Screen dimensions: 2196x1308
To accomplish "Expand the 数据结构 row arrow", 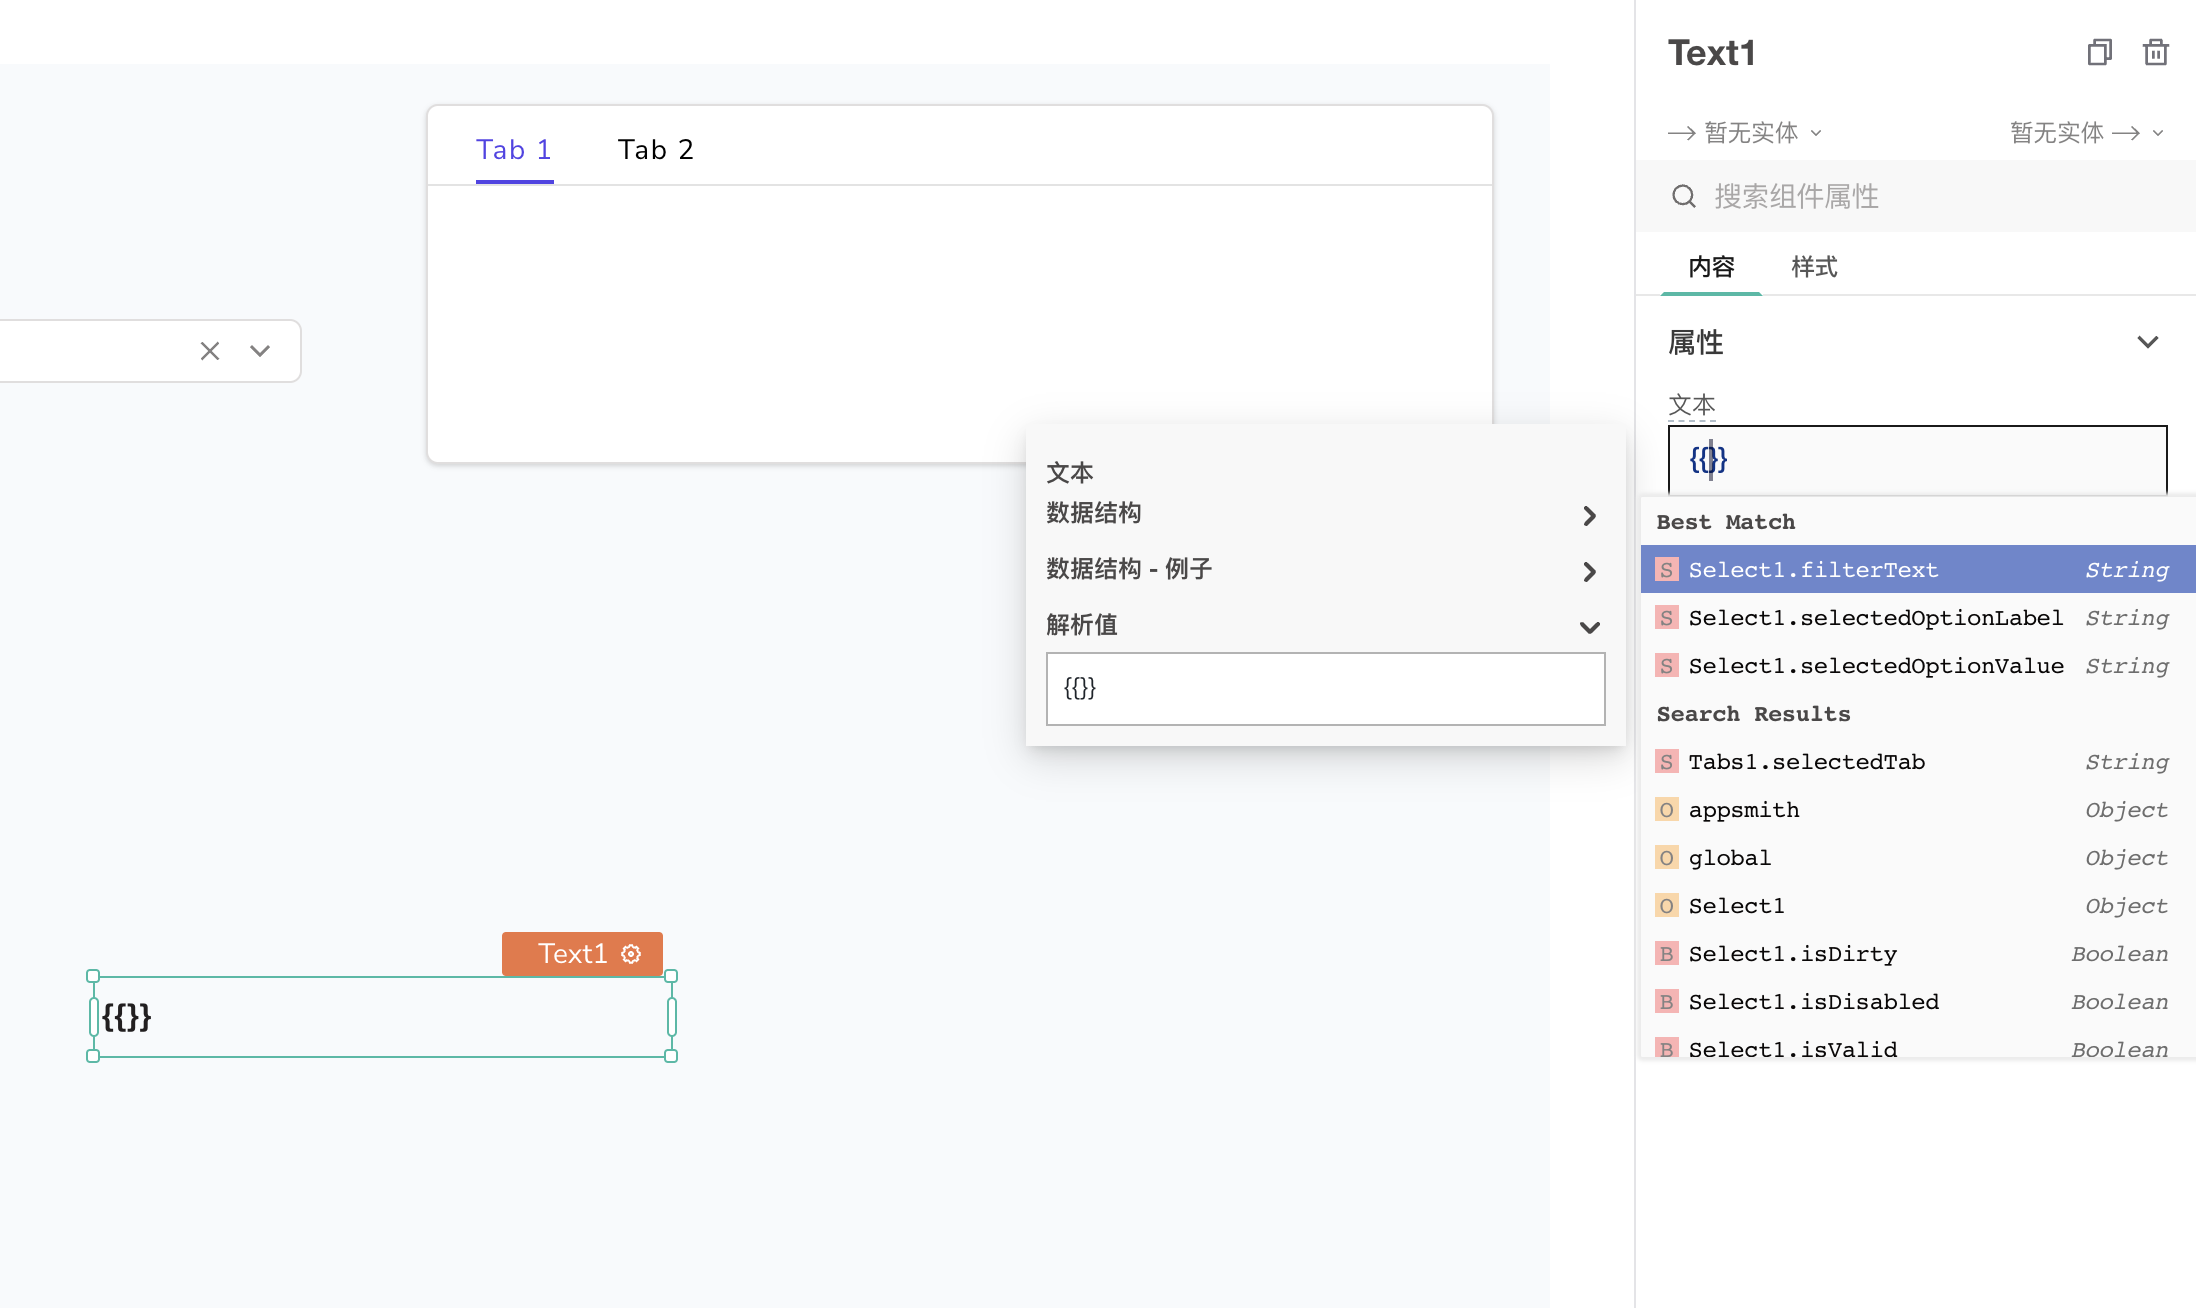I will tap(1589, 516).
